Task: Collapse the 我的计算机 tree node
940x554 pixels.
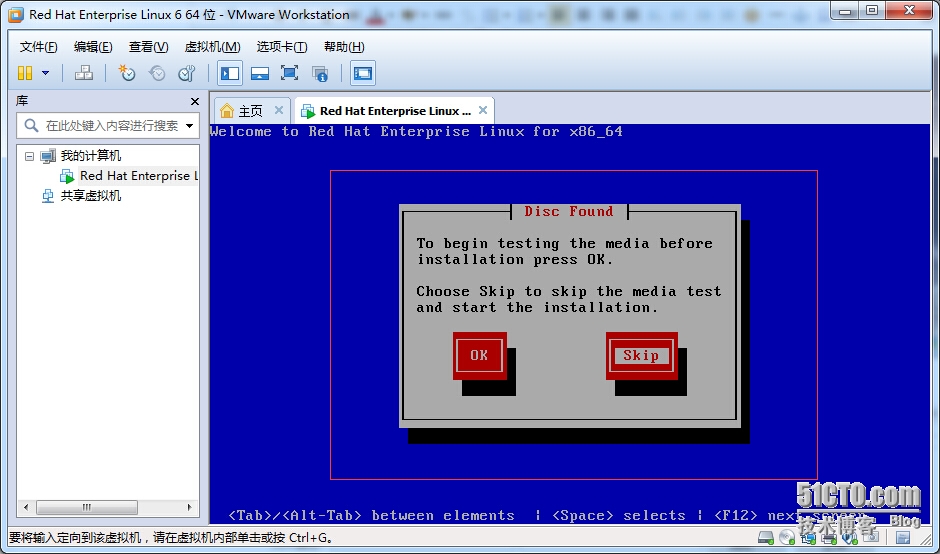Action: pyautogui.click(x=29, y=156)
